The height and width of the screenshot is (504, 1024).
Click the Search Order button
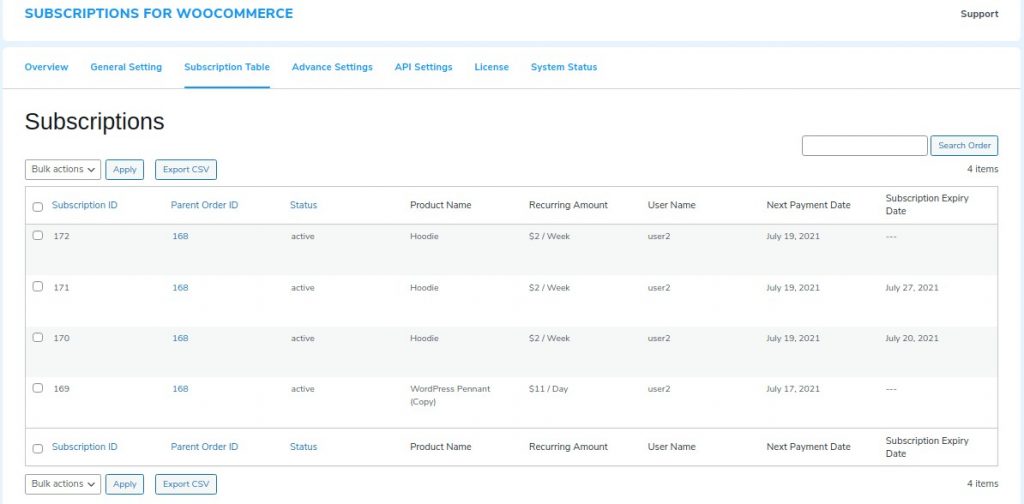pos(964,146)
